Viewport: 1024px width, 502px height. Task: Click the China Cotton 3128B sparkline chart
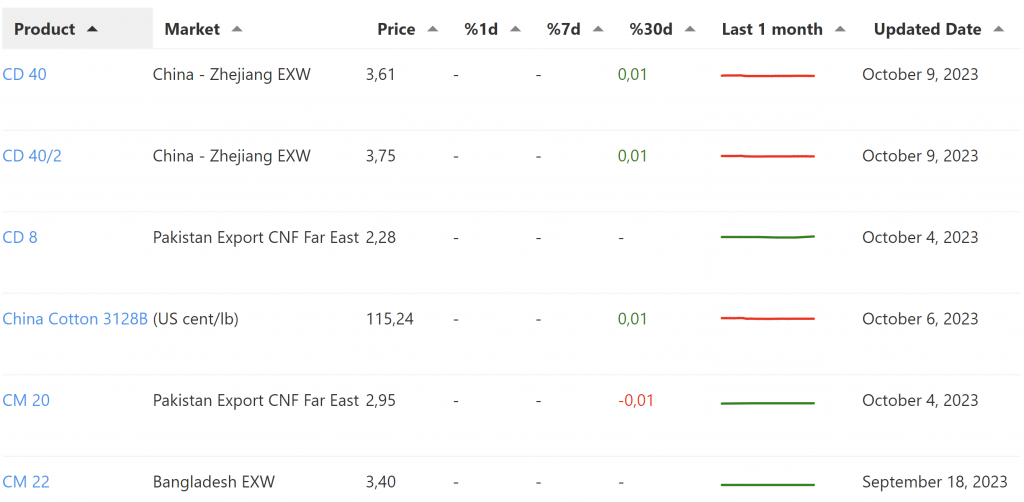click(x=768, y=318)
